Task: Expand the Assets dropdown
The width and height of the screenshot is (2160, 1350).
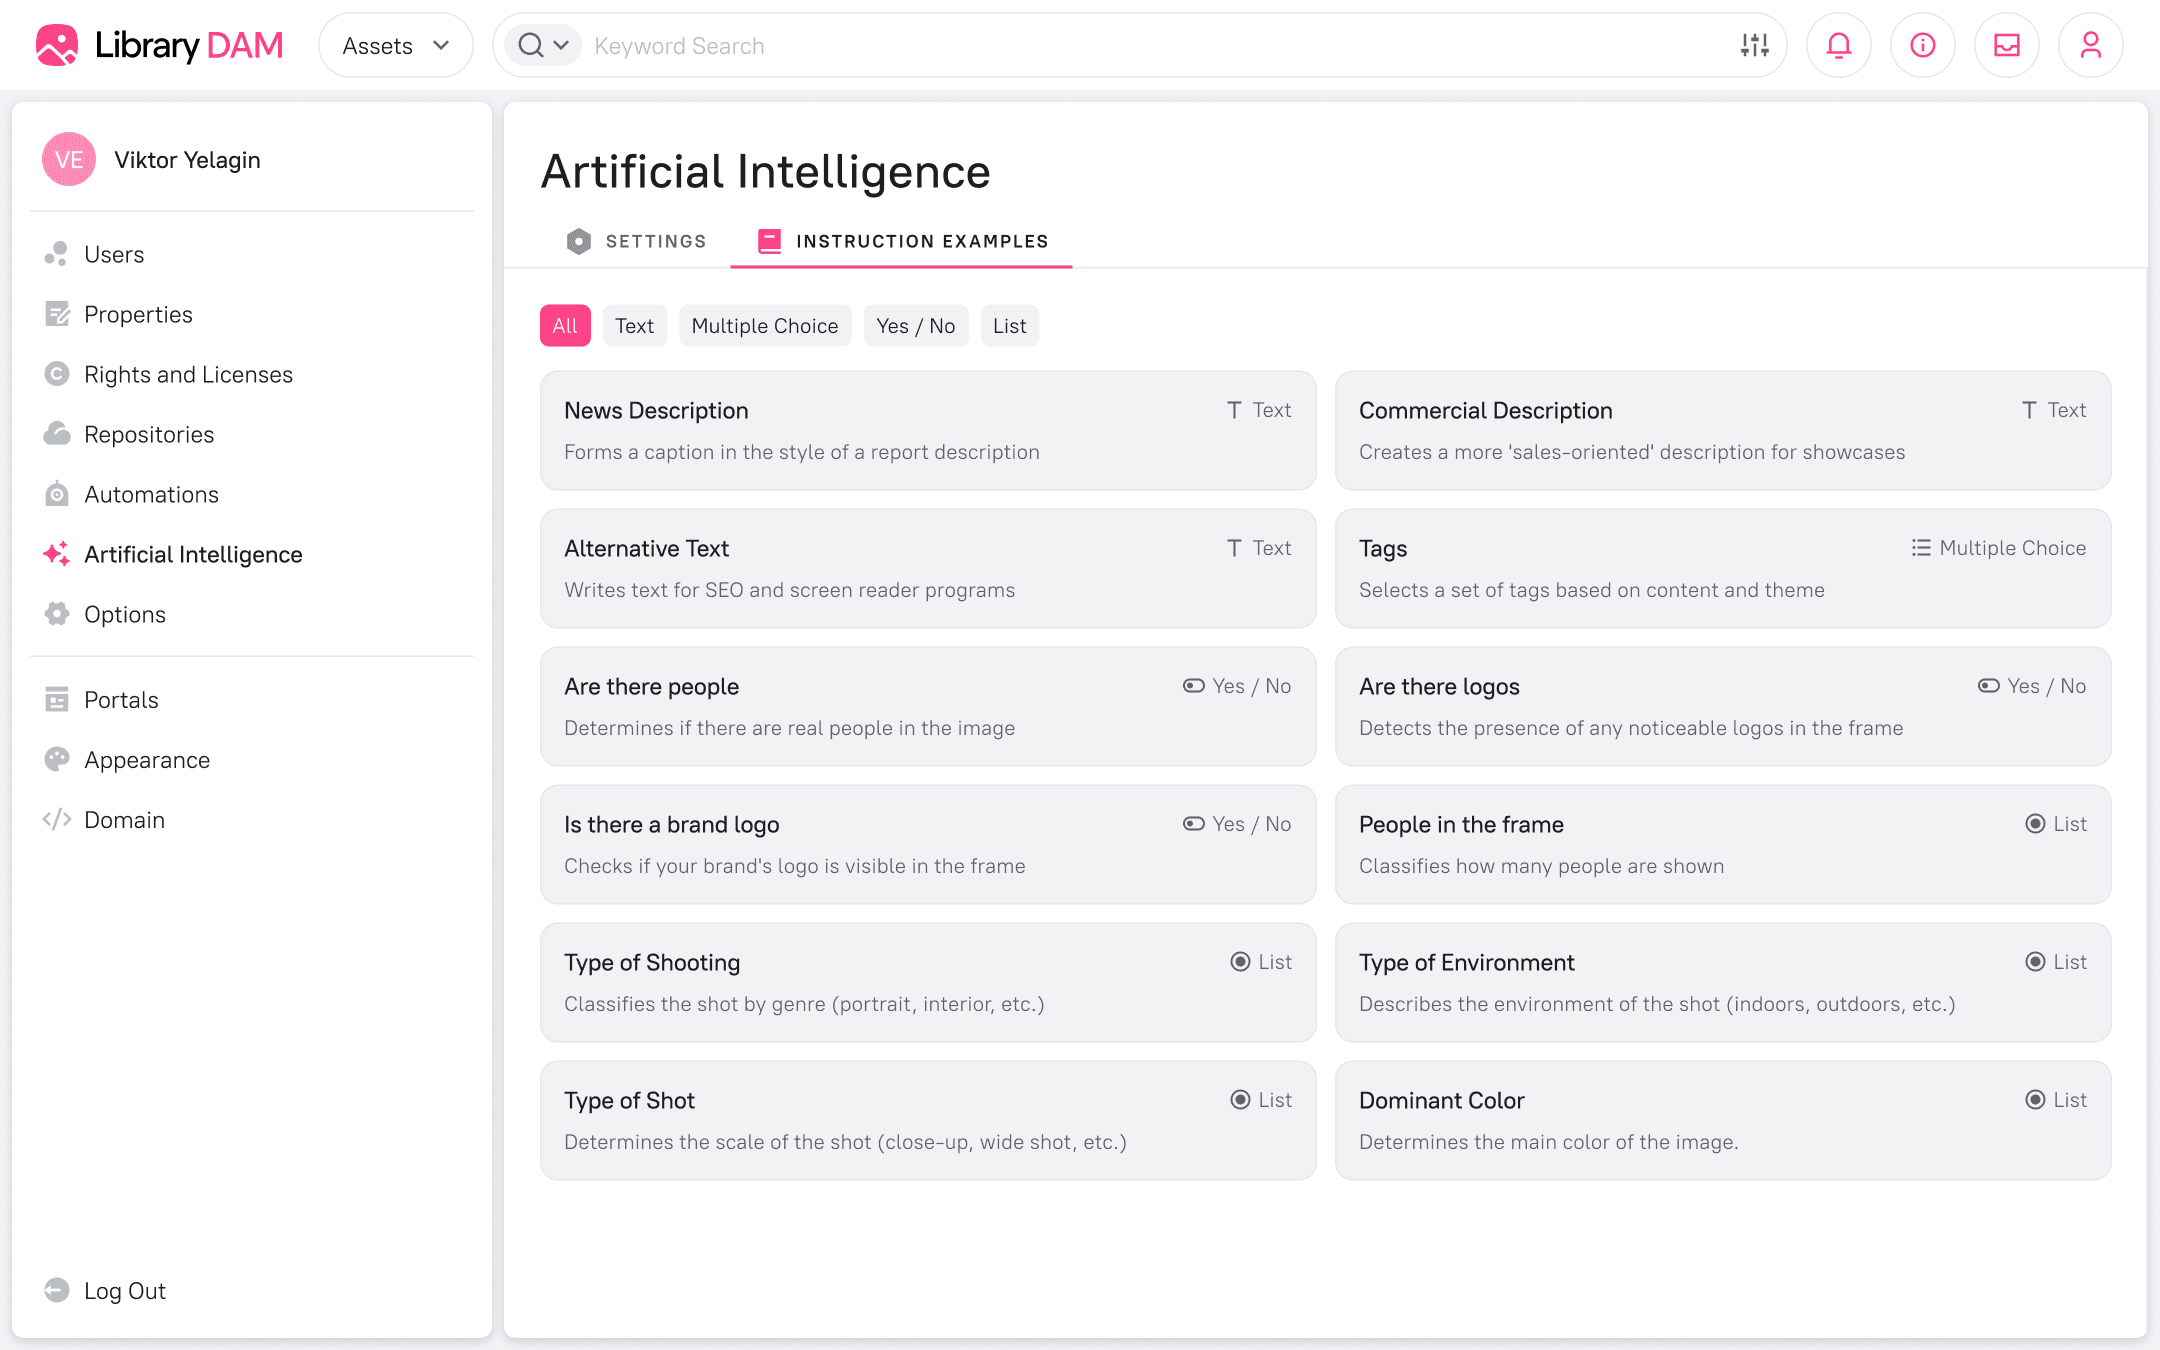Action: point(395,46)
